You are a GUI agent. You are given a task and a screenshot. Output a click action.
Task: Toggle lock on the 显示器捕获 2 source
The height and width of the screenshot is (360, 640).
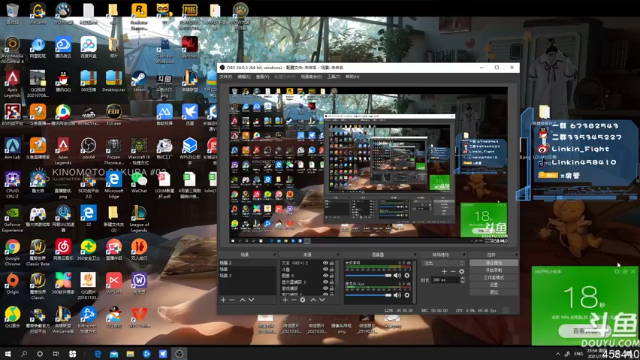click(332, 282)
